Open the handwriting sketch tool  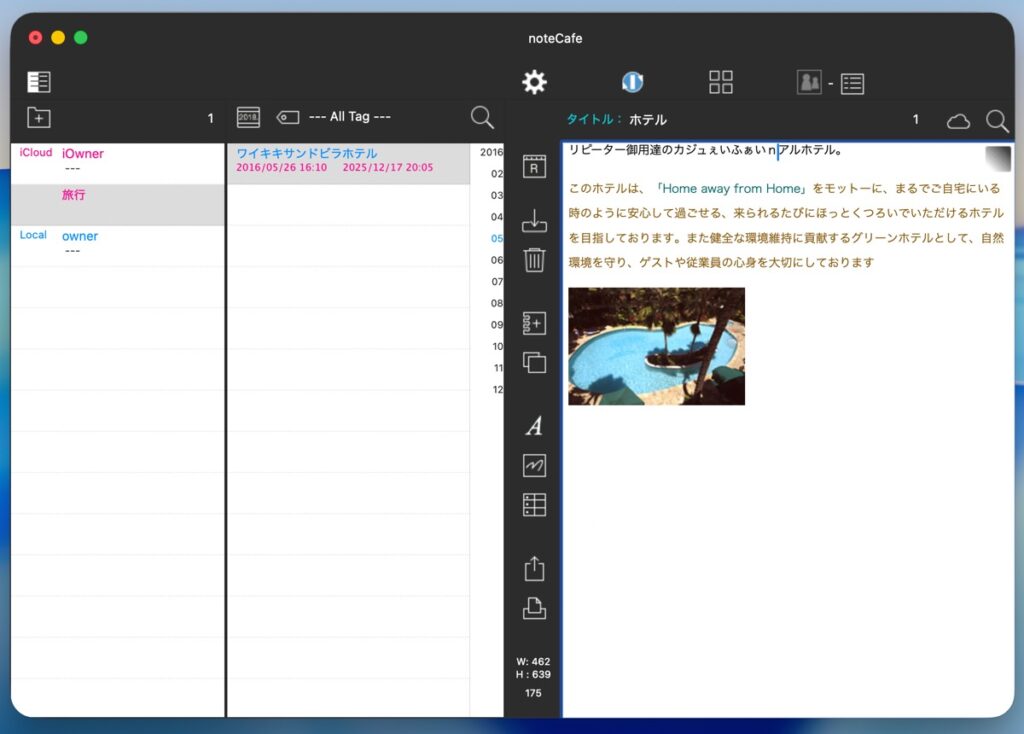pyautogui.click(x=535, y=465)
